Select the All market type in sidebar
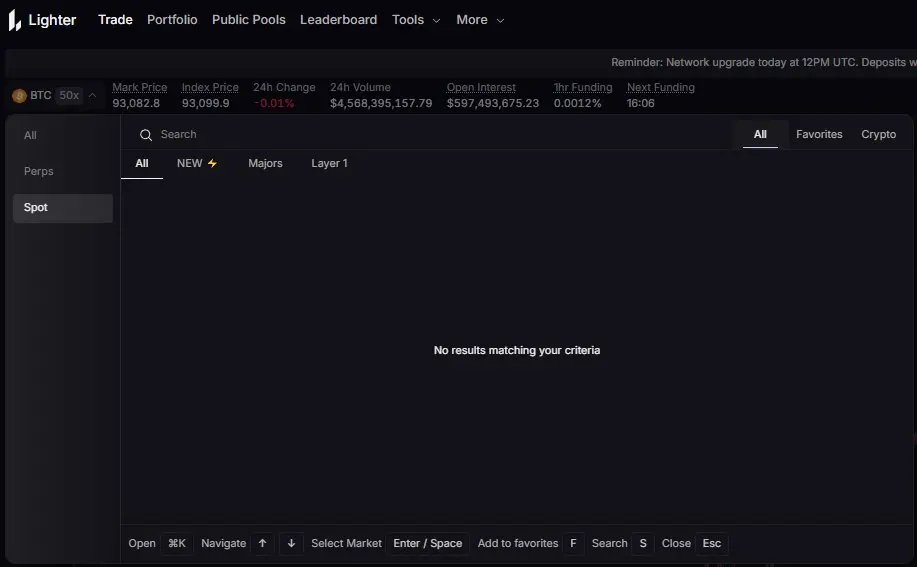The width and height of the screenshot is (917, 567). [x=63, y=136]
